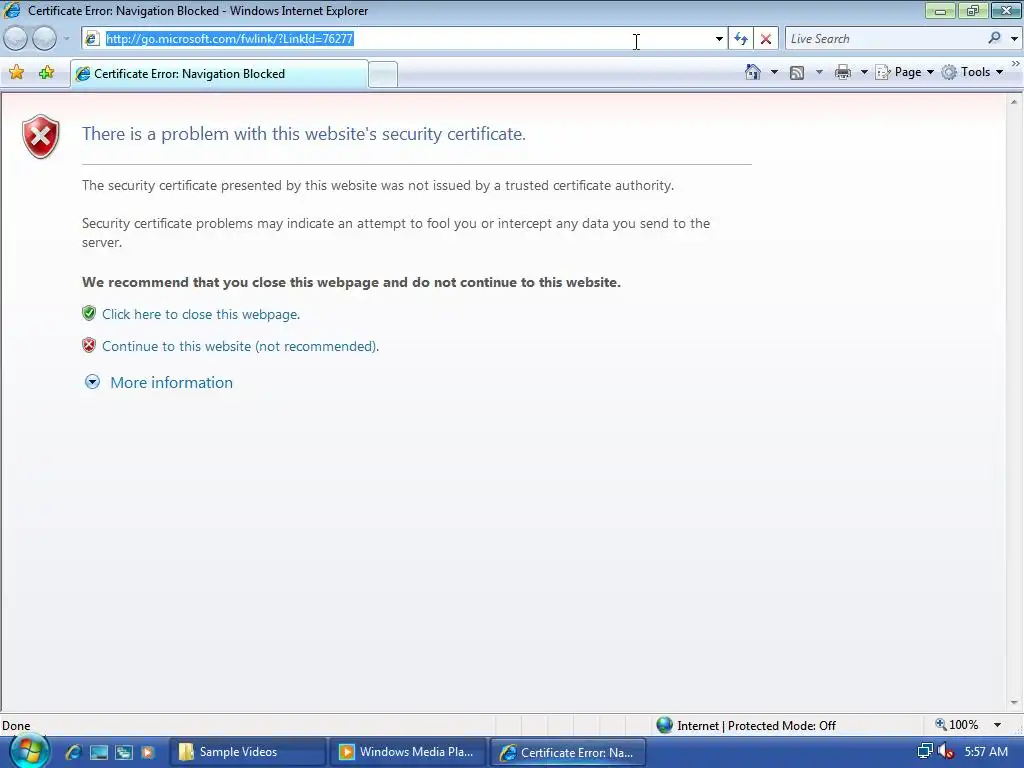The height and width of the screenshot is (768, 1024).
Task: Open the Feeds dropdown arrow
Action: 819,72
